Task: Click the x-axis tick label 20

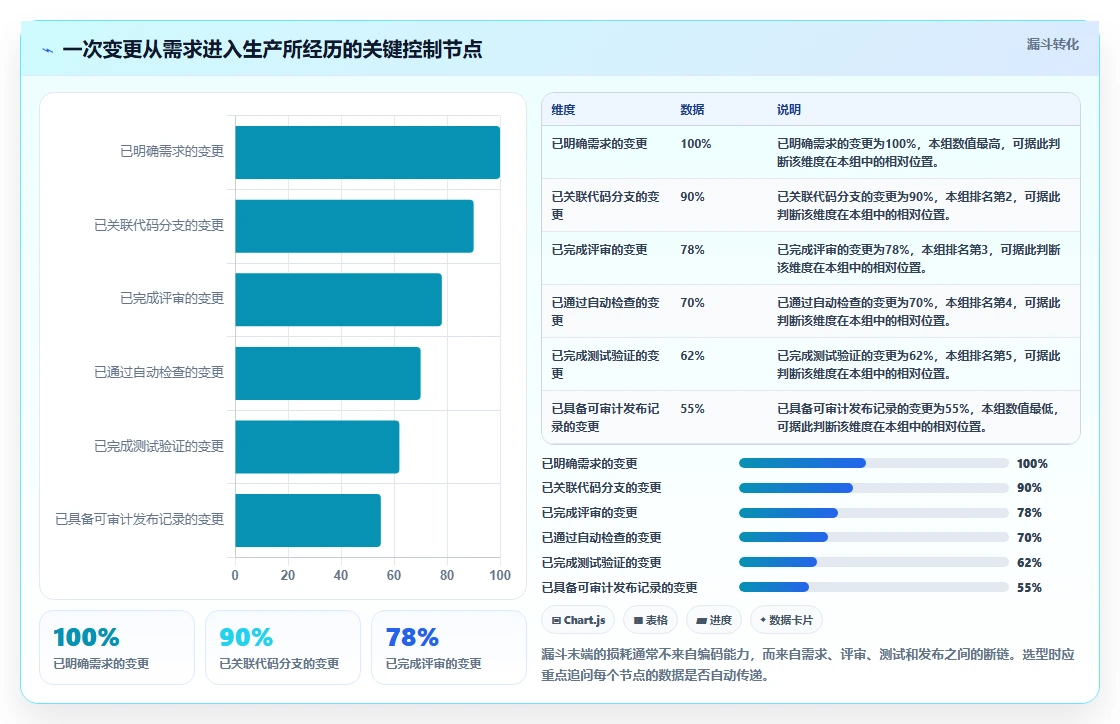Action: coord(288,575)
